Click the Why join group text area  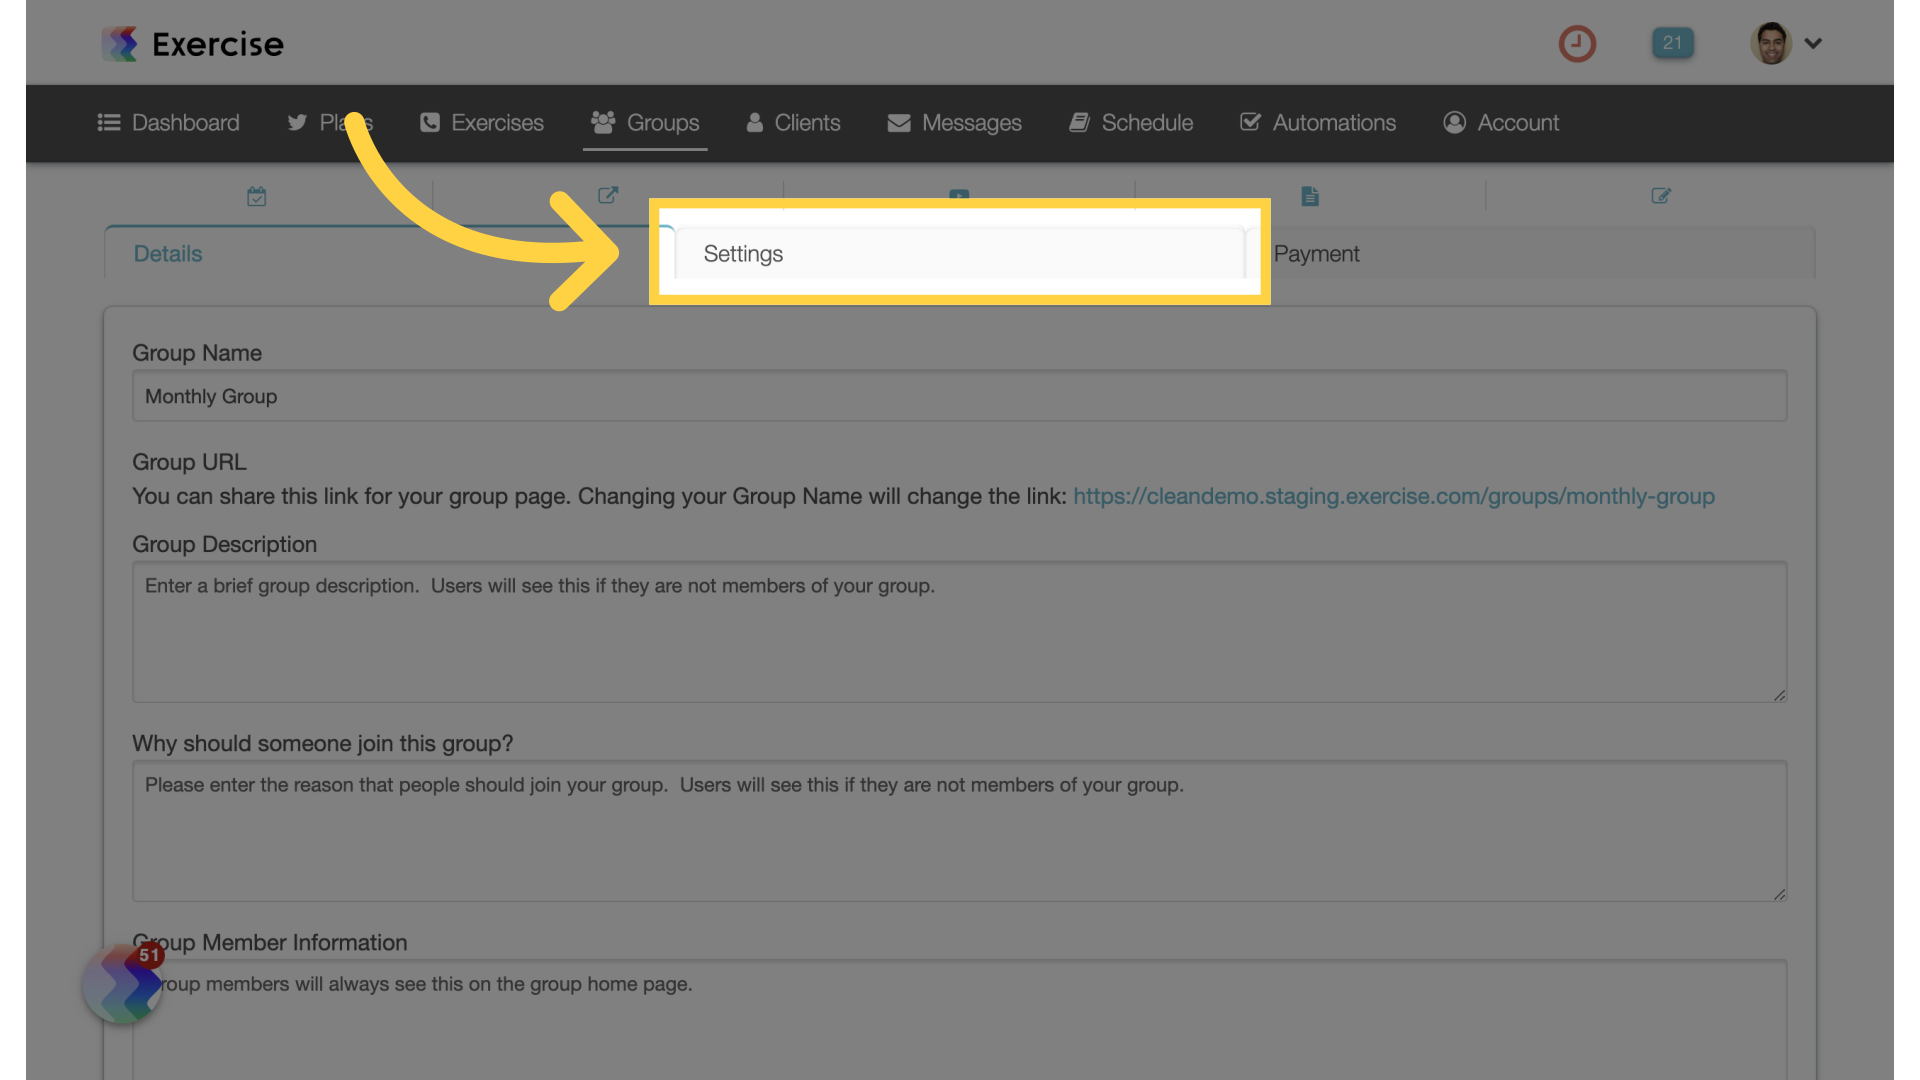click(x=960, y=829)
